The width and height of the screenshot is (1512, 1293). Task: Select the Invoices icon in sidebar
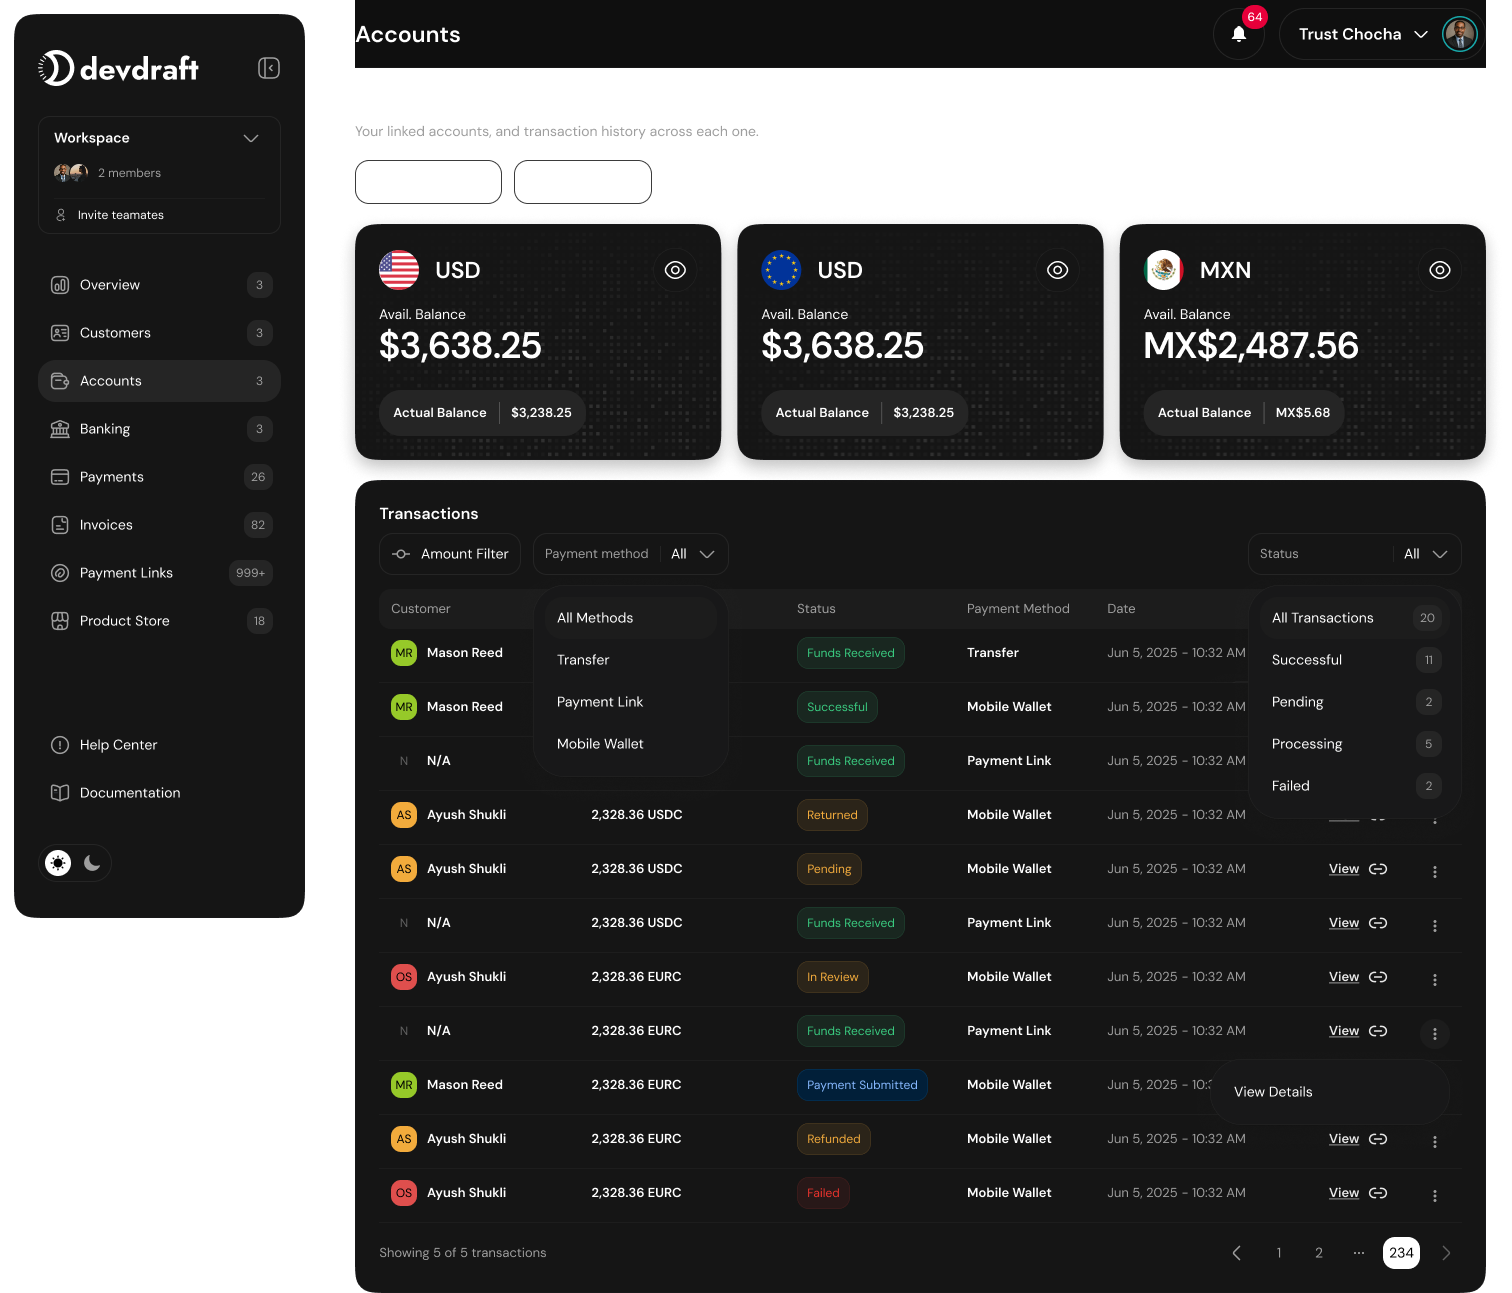point(61,525)
